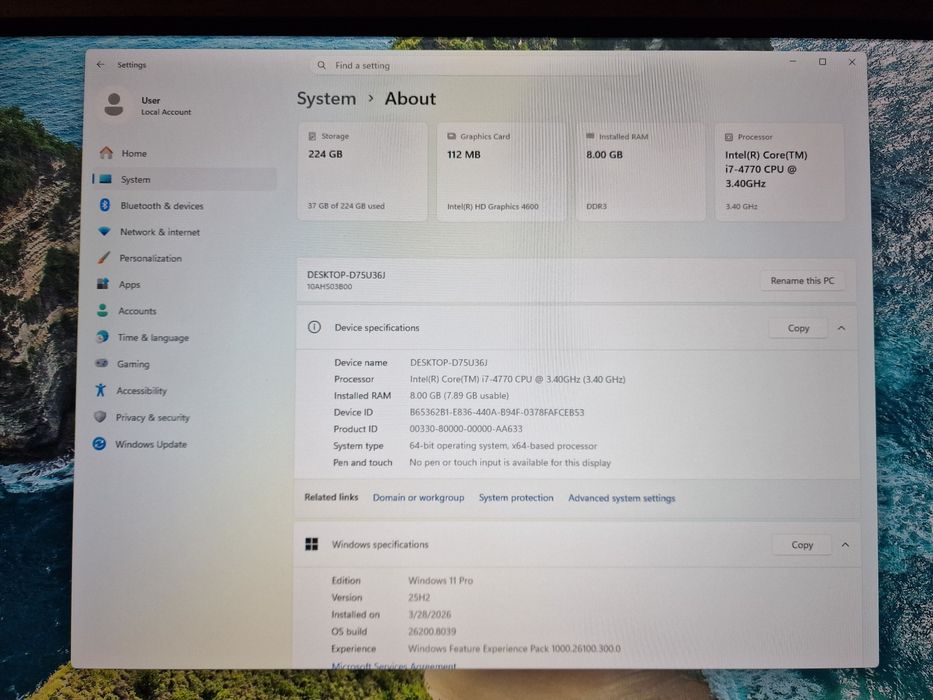Click the Privacy shield icon
This screenshot has width=933, height=700.
click(100, 417)
